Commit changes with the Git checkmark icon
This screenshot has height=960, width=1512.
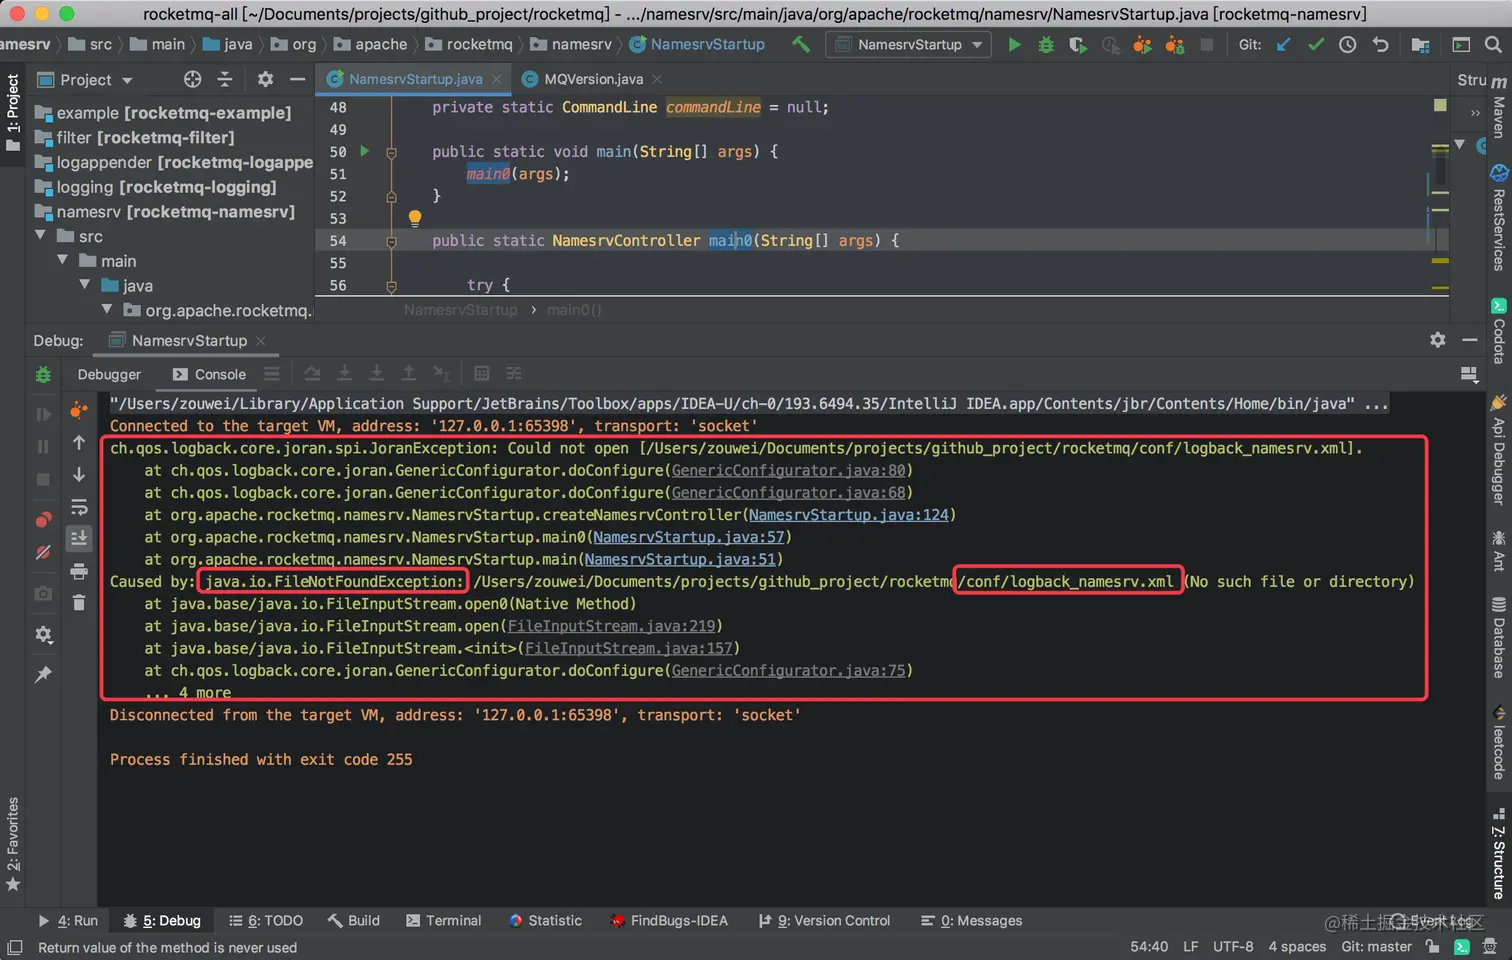pyautogui.click(x=1316, y=44)
